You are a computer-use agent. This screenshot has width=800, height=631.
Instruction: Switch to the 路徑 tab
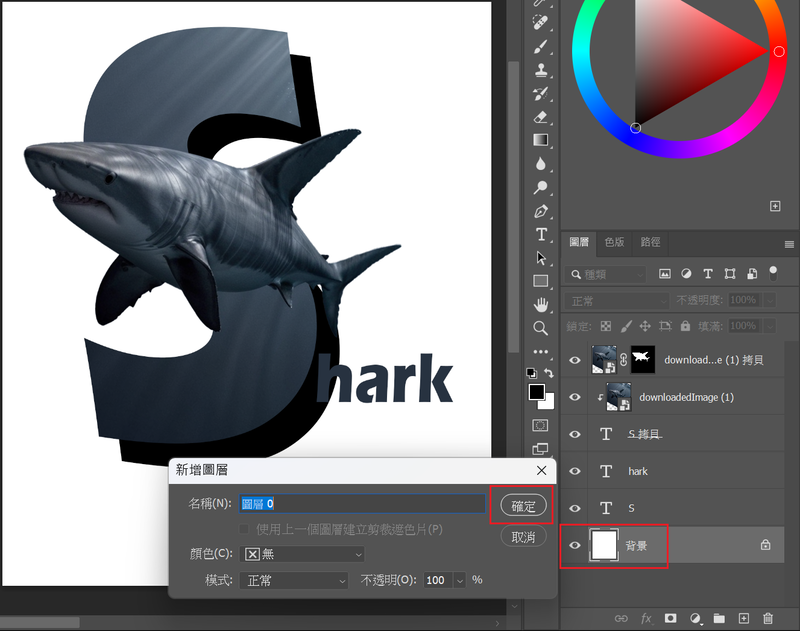coord(650,242)
